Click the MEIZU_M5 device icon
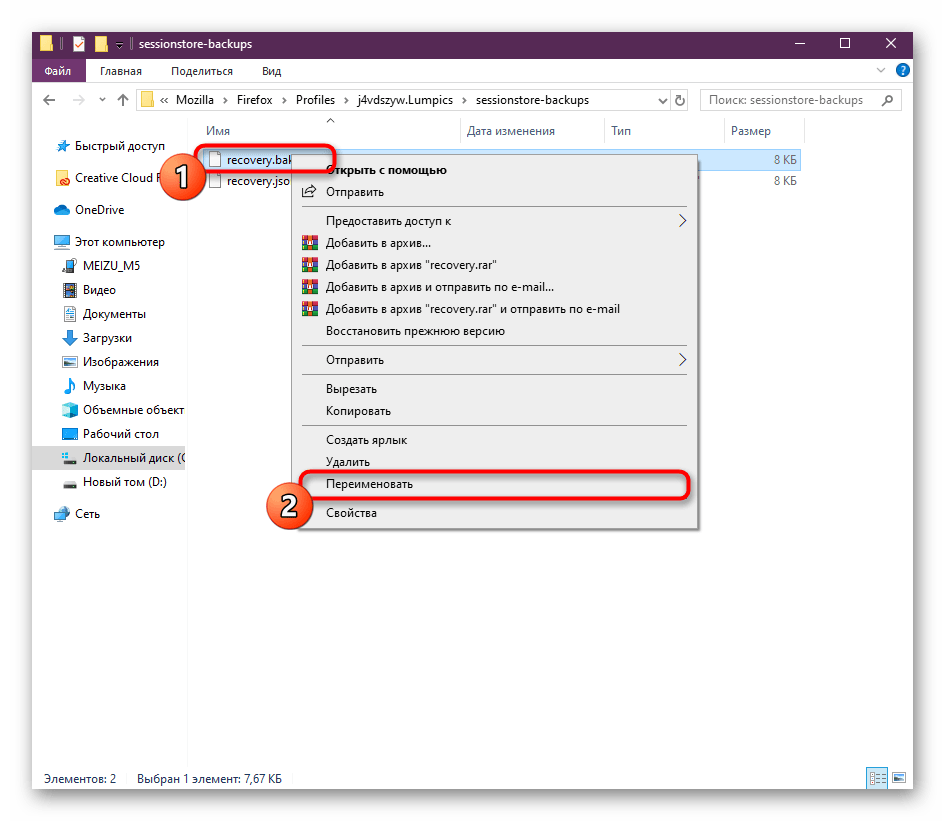This screenshot has height=821, width=945. click(x=70, y=266)
